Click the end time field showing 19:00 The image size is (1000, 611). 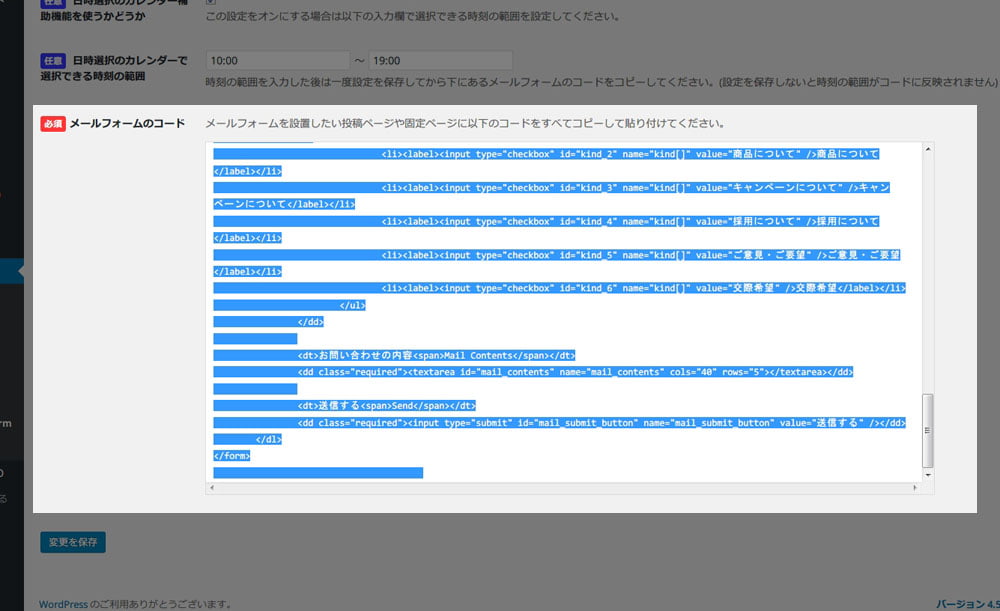pos(441,61)
